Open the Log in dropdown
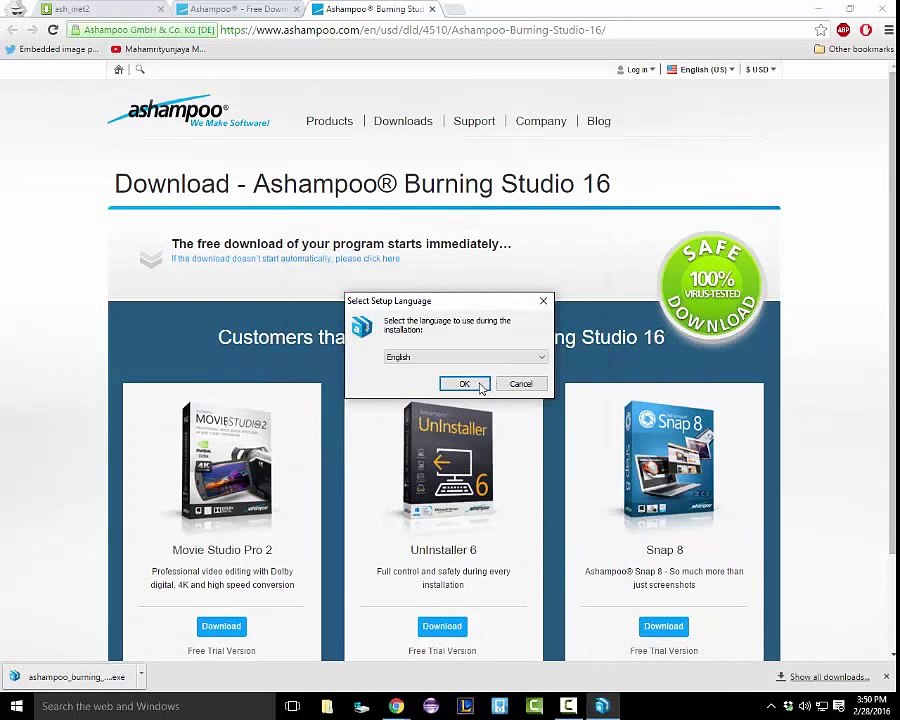The image size is (900, 720). click(x=636, y=69)
